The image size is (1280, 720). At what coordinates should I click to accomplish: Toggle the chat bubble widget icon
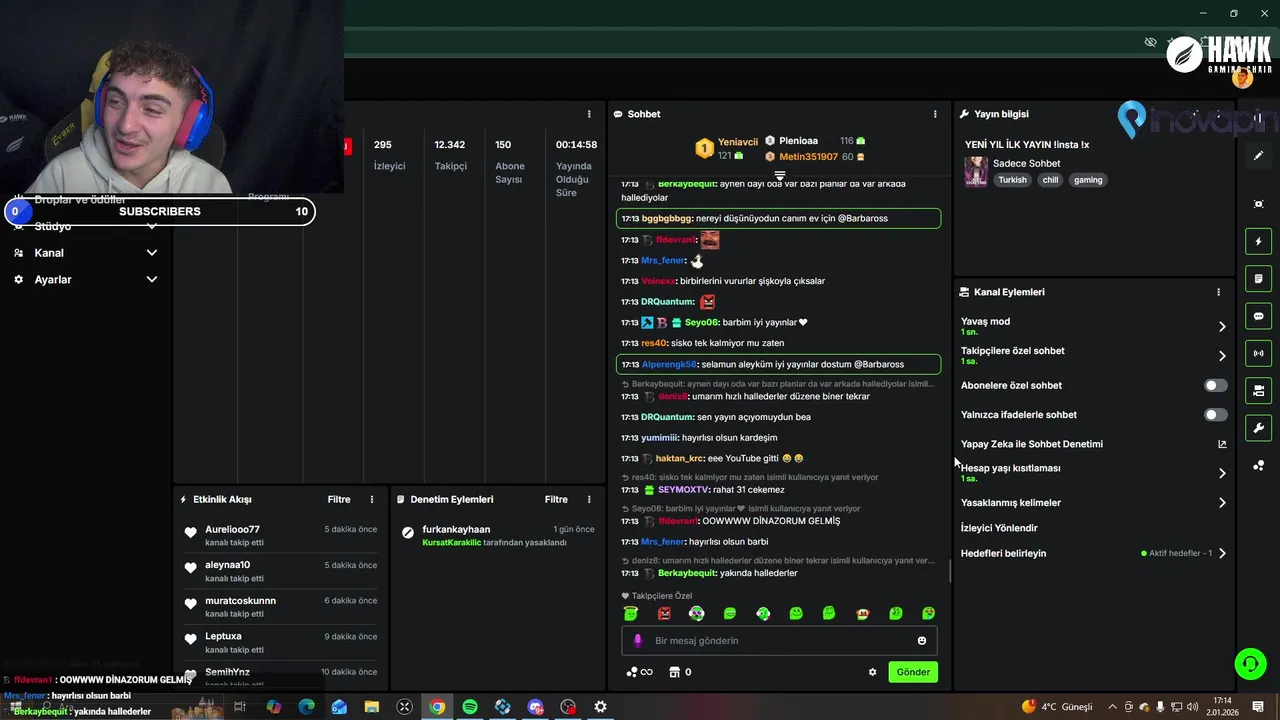coord(1258,316)
